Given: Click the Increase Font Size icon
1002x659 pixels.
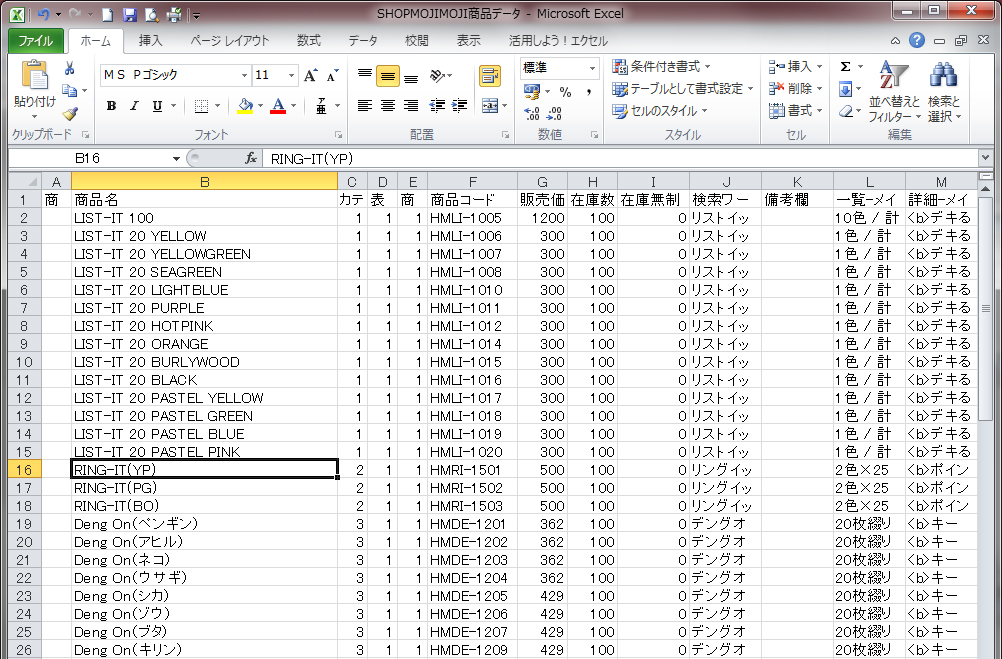Looking at the screenshot, I should click(x=310, y=75).
